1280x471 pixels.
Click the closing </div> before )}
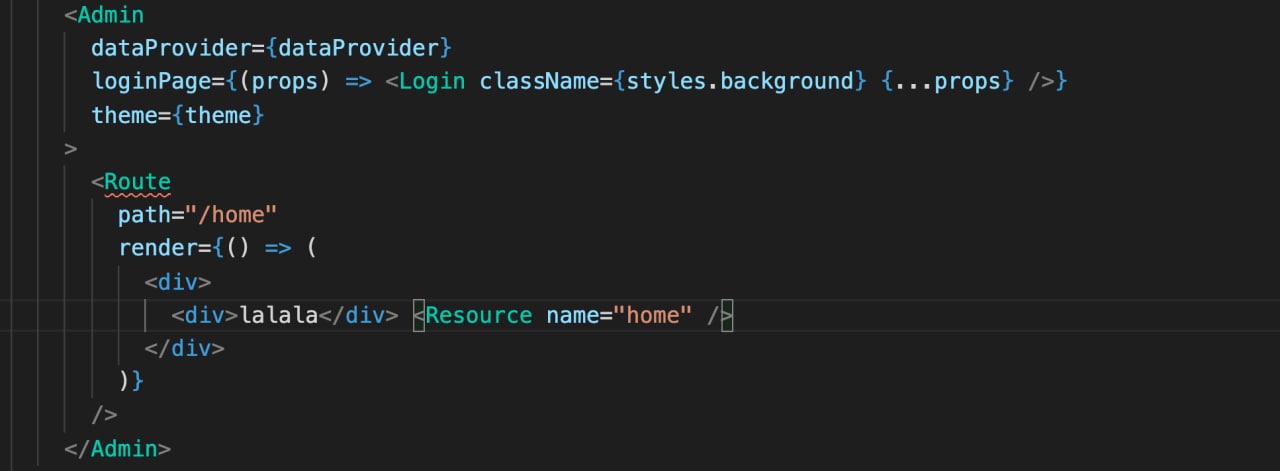pyautogui.click(x=184, y=349)
